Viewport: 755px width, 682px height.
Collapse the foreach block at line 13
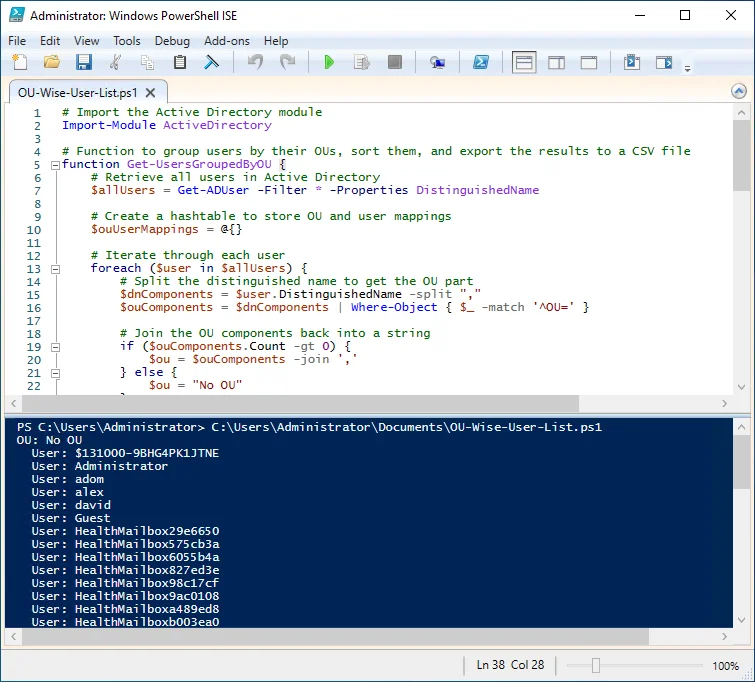[55, 269]
